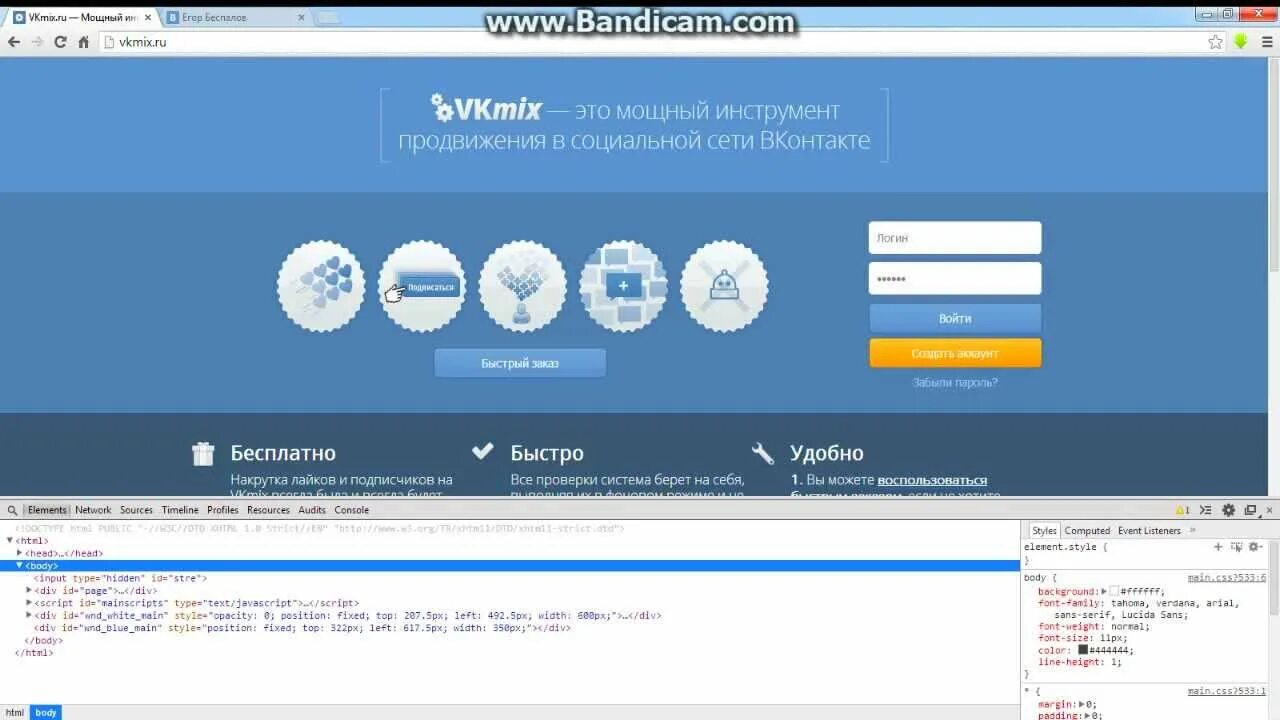Click the gift icon beside Бесплатно

pyautogui.click(x=203, y=454)
